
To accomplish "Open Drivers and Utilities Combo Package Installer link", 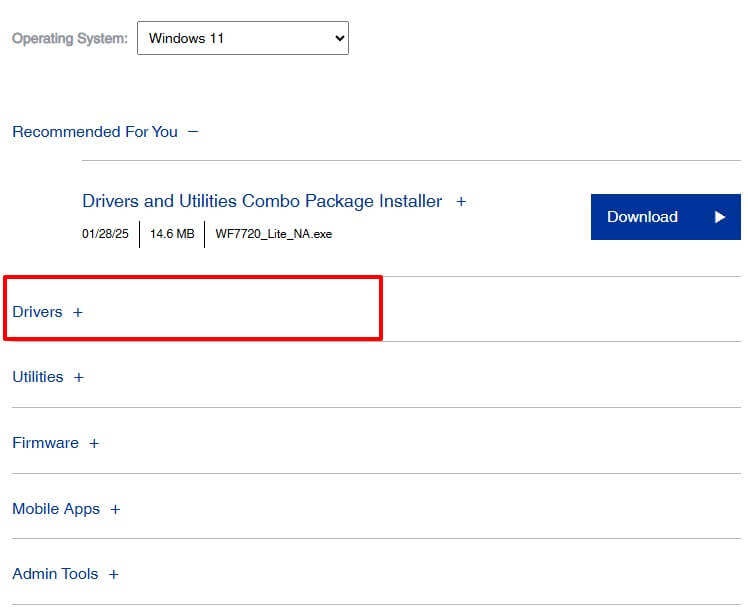I will coord(262,201).
